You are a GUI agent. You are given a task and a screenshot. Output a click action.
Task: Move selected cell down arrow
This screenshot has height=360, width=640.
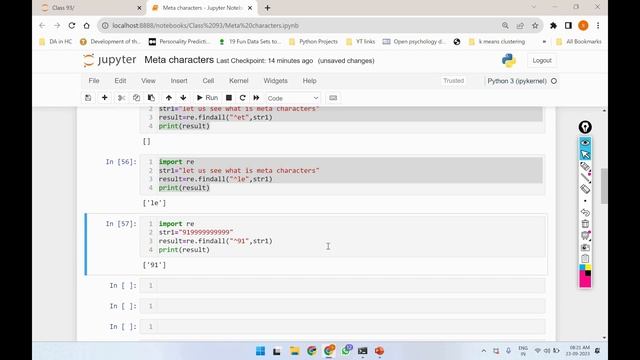pos(183,98)
